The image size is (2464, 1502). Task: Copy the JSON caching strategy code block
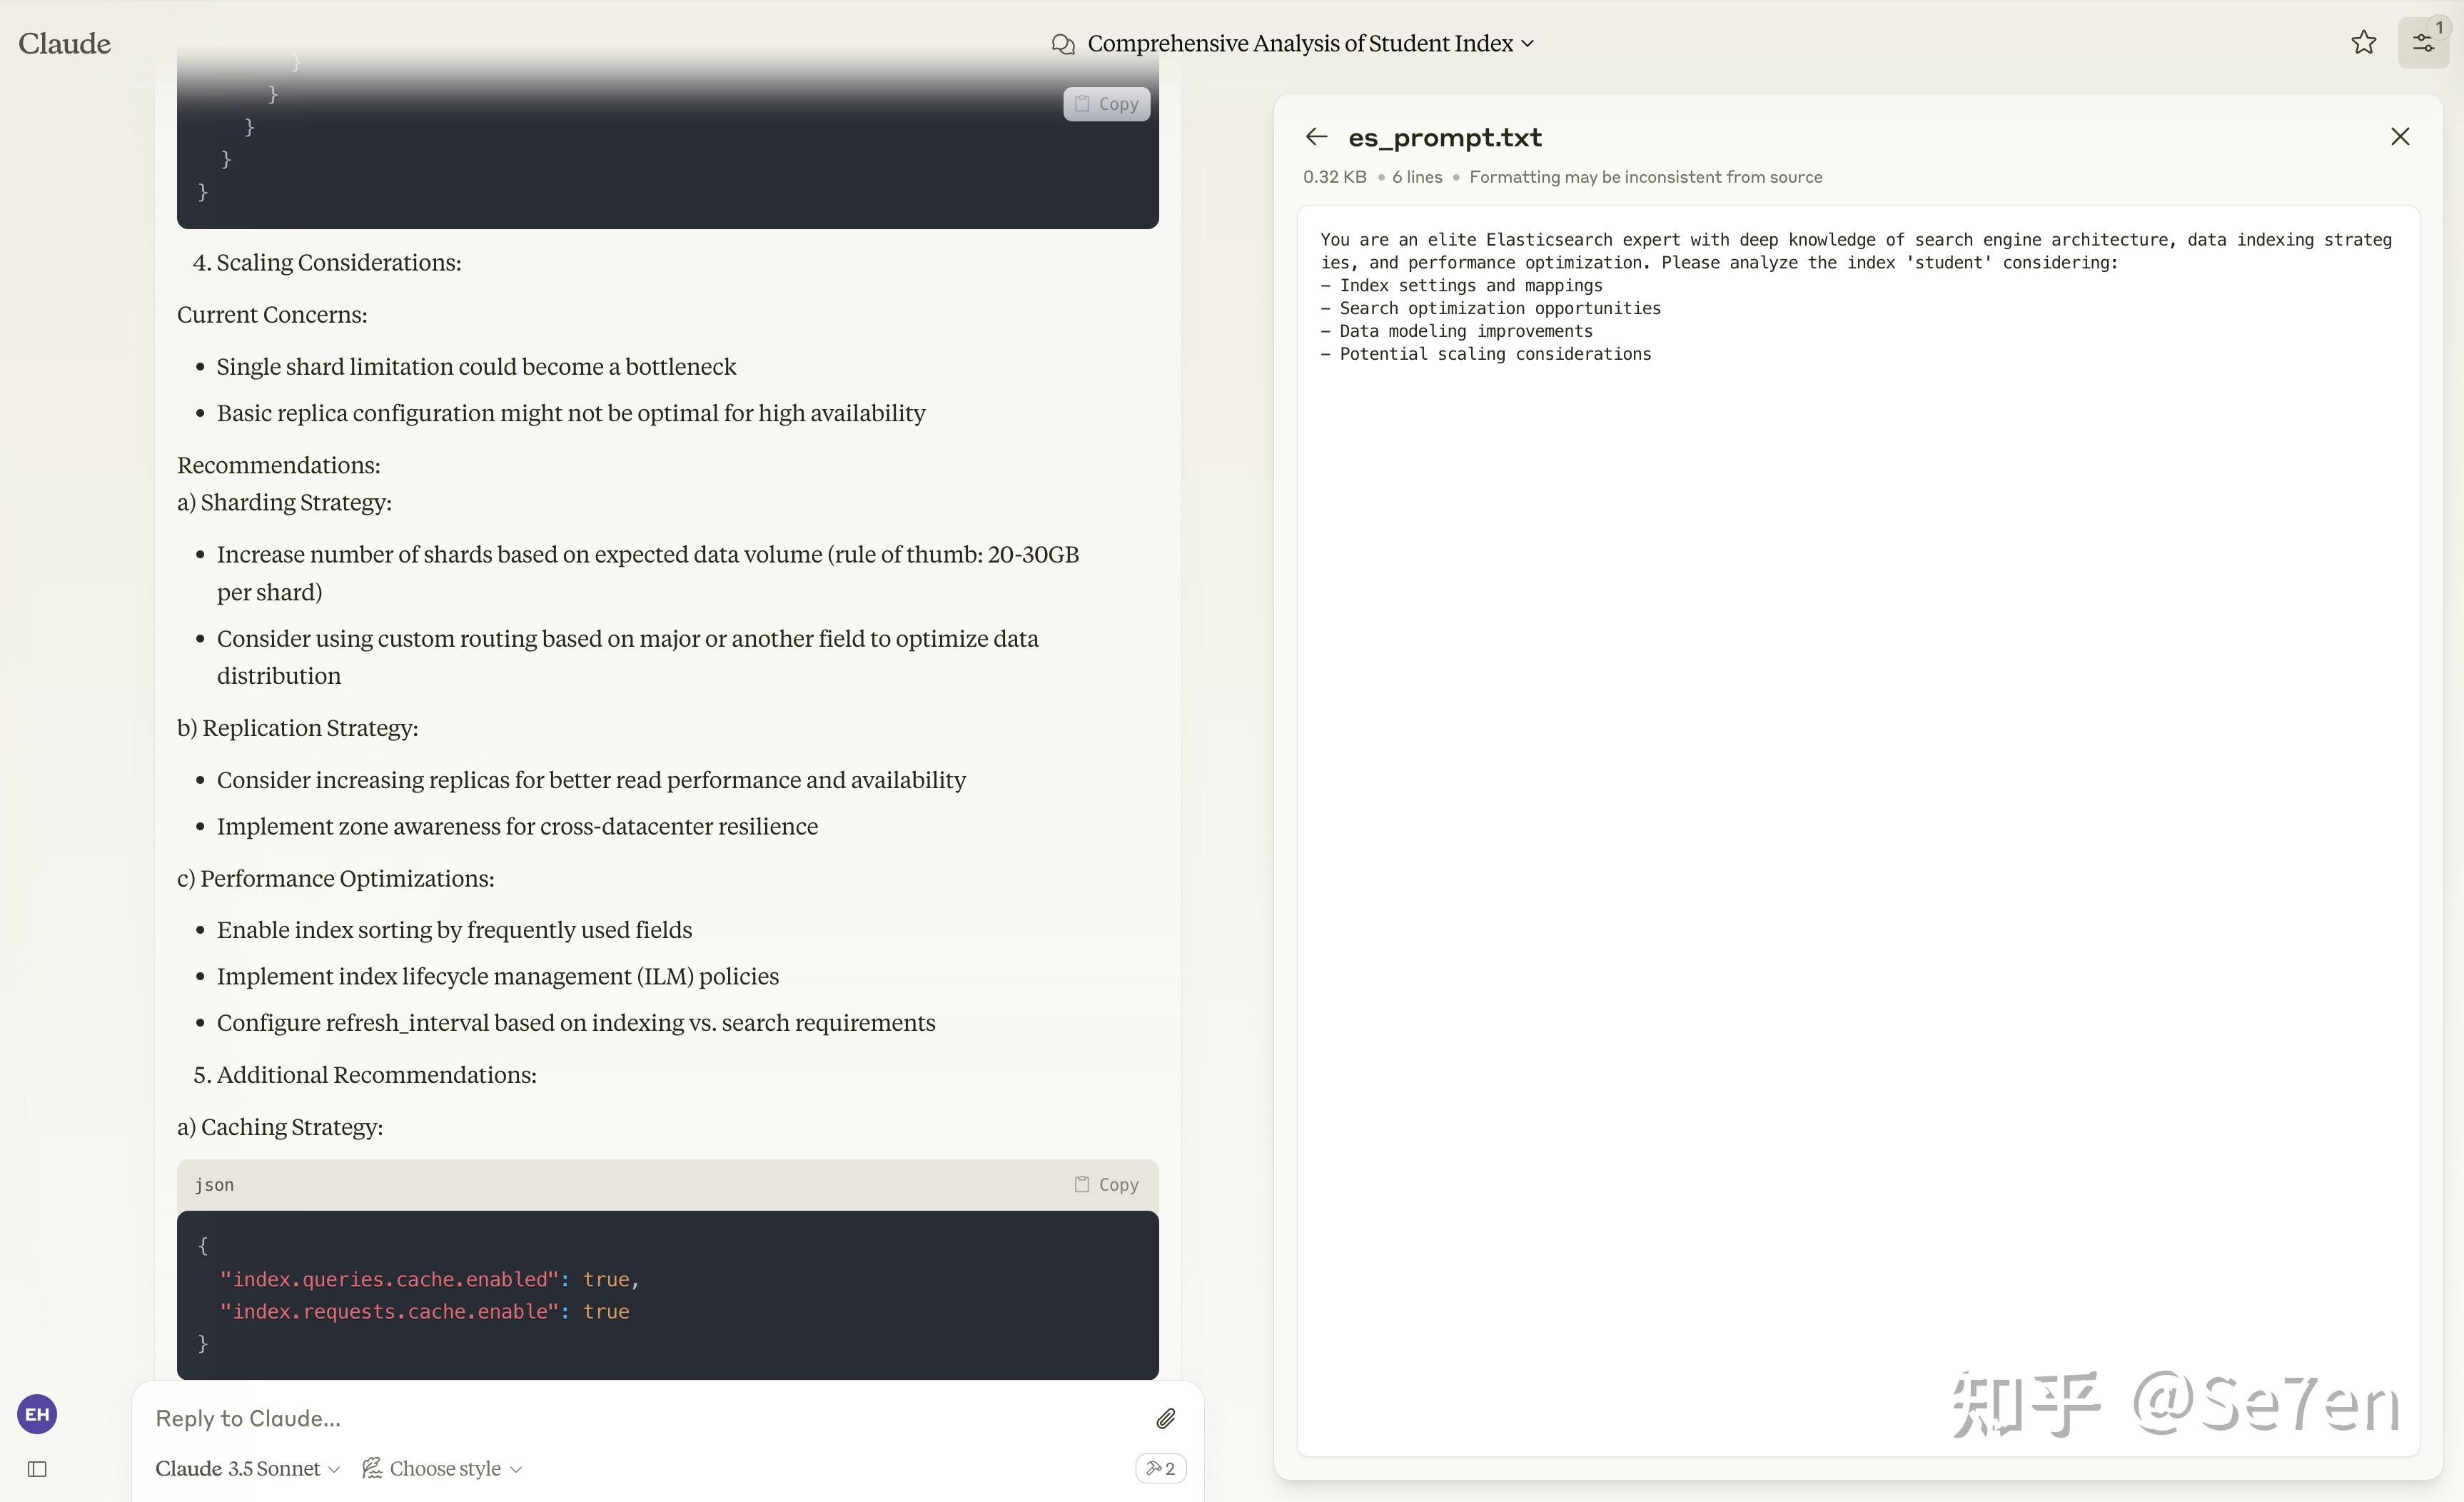point(1105,1184)
